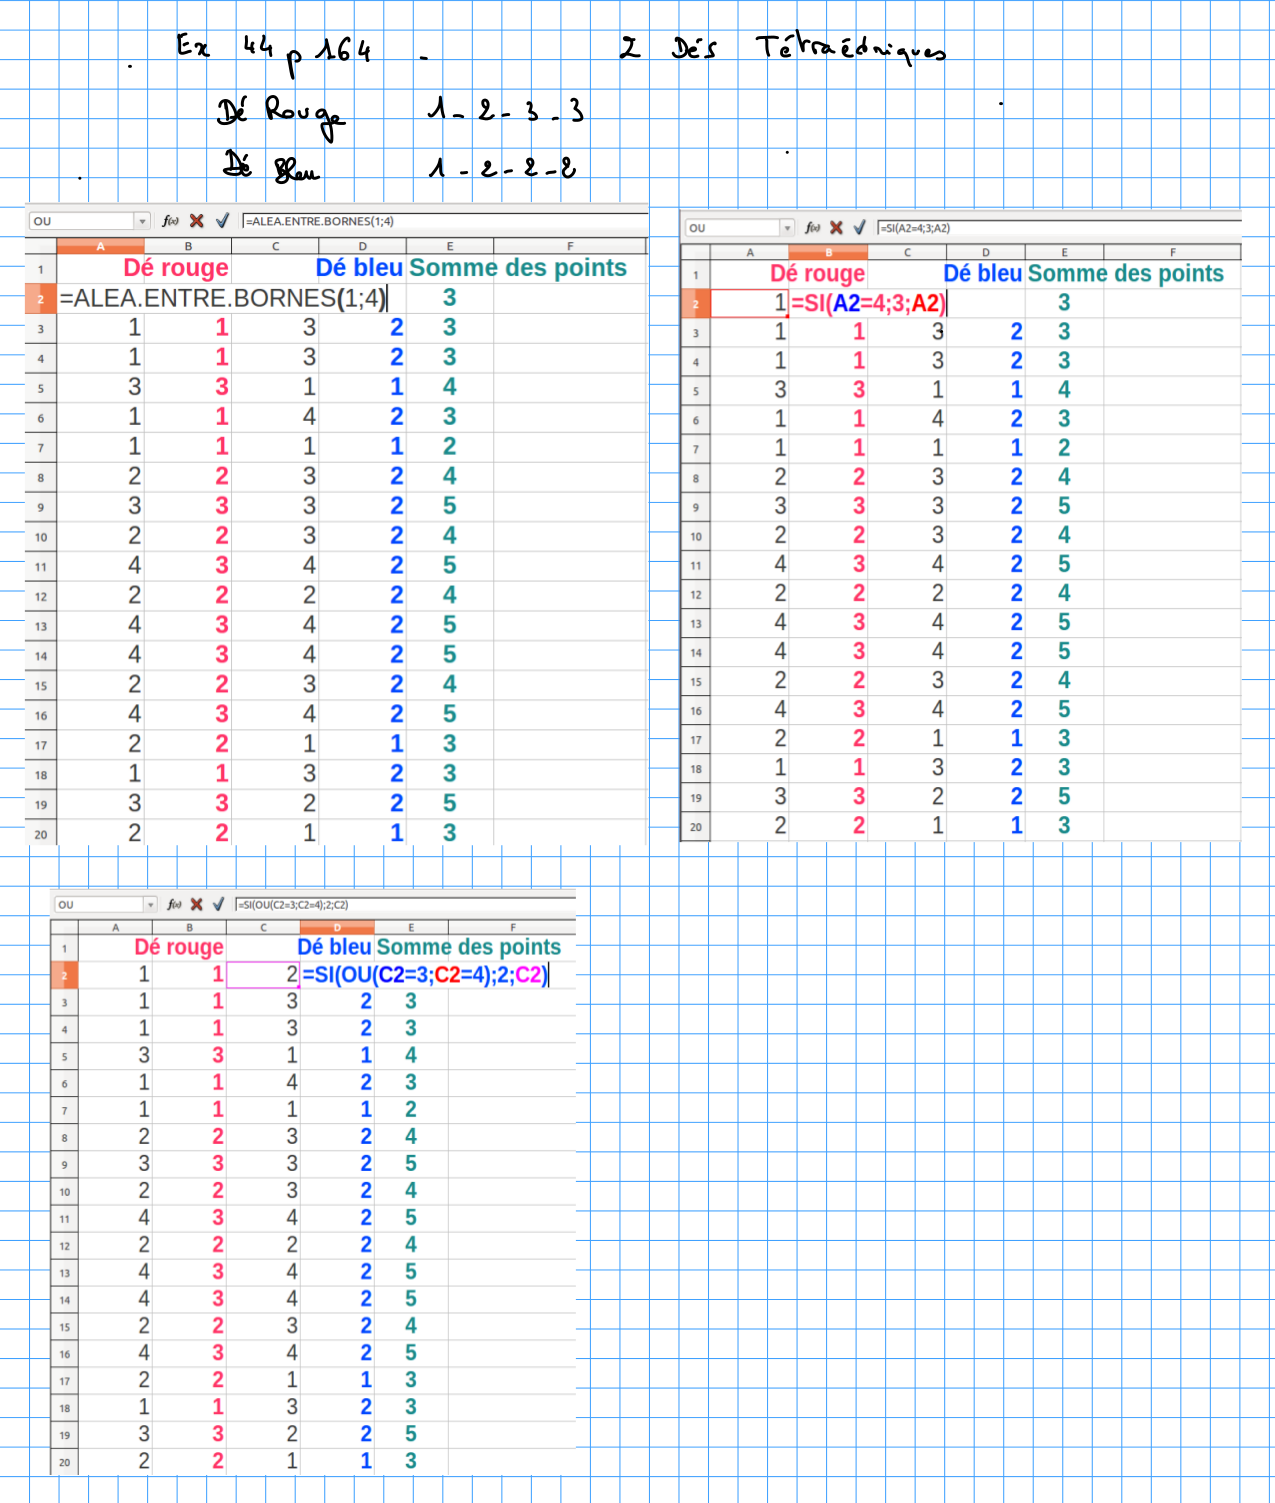
Task: Select highlighted column A header in ALEA.ENTRE.BORNES sheet
Action: 100,246
